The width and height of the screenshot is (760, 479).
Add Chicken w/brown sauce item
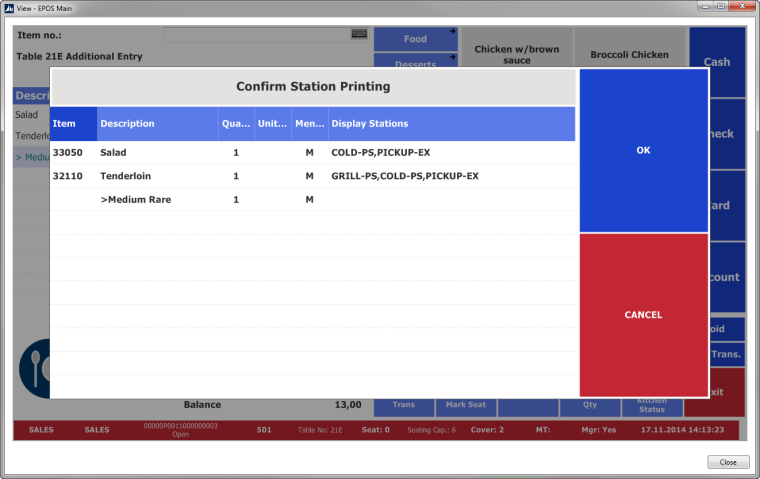(516, 50)
